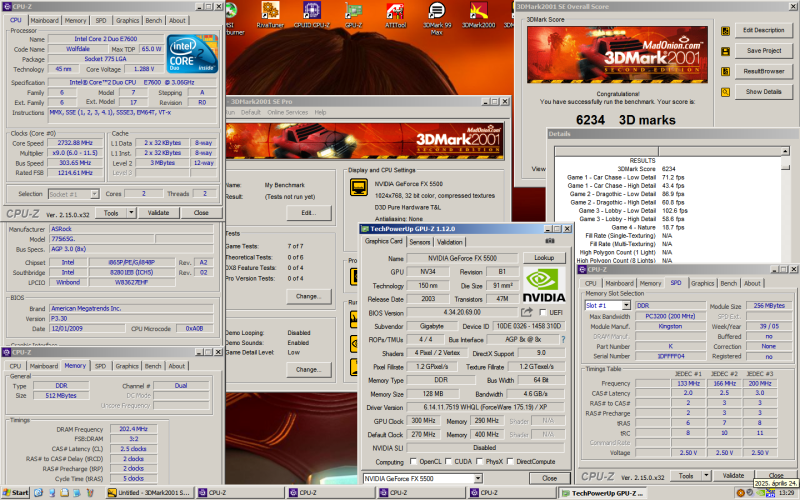Open the About tab in the Memory CPU-Z window
Image resolution: width=800 pixels, height=500 pixels.
coord(177,366)
